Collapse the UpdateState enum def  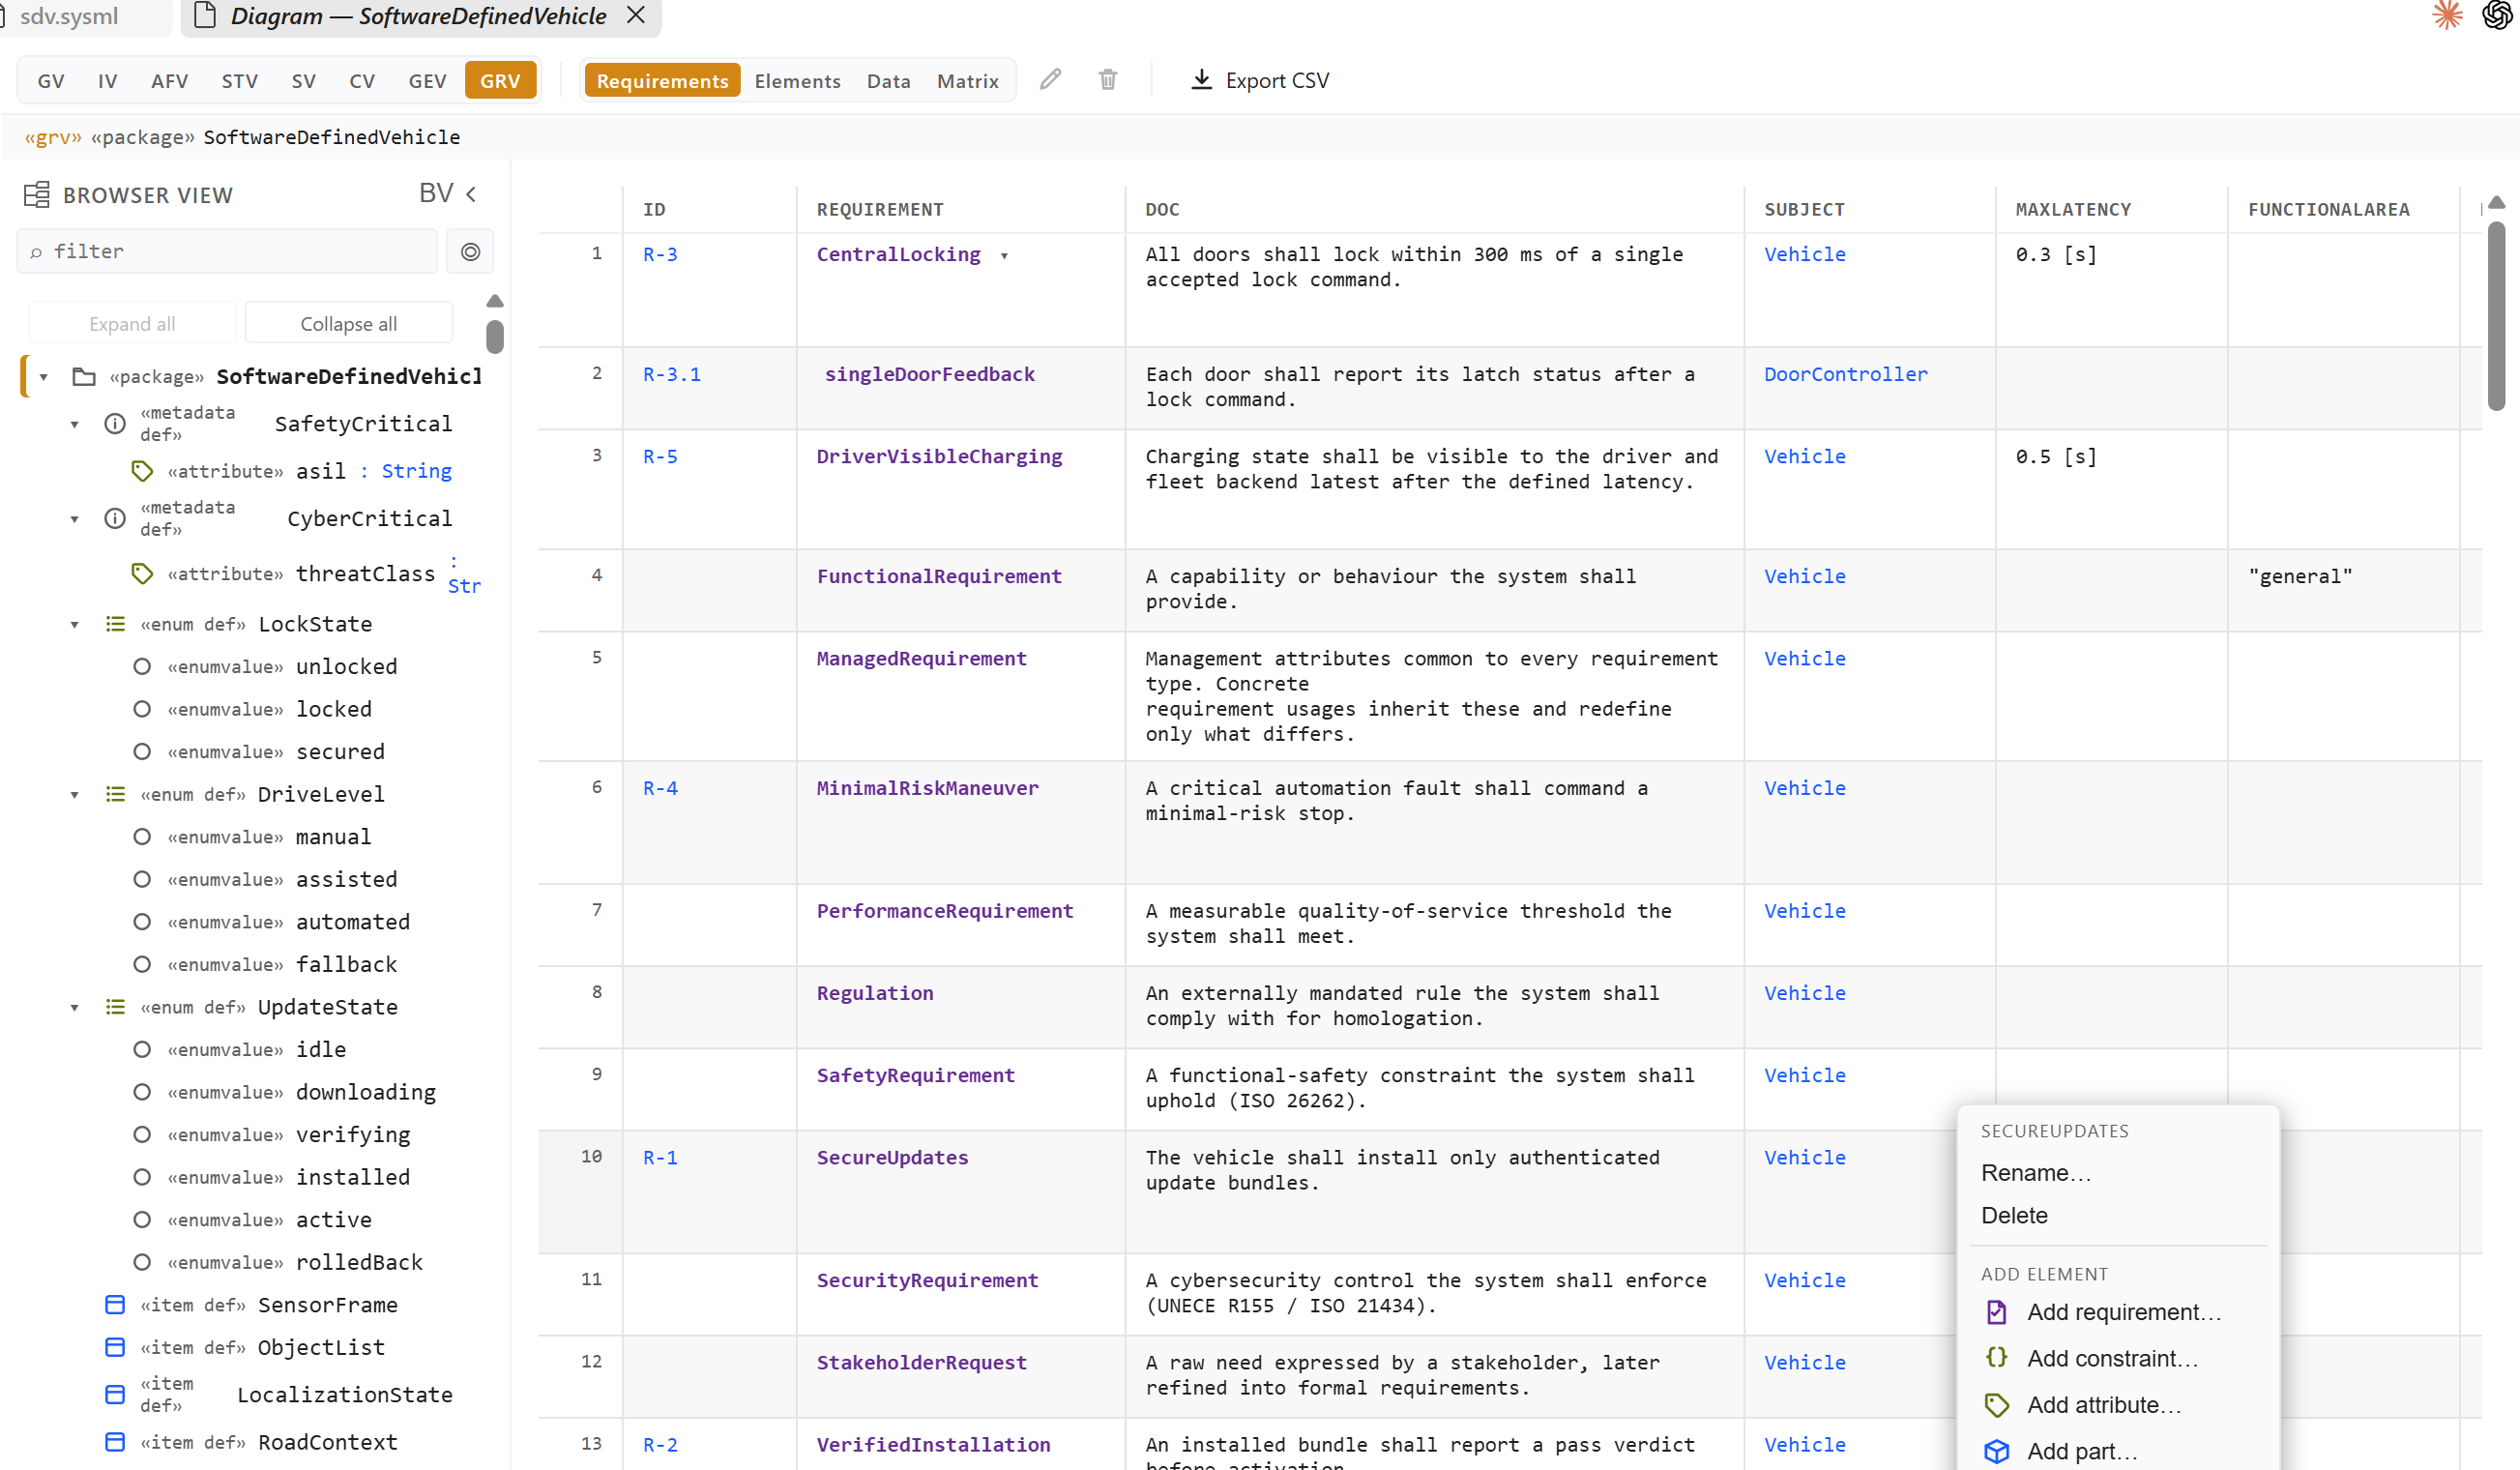(74, 1008)
